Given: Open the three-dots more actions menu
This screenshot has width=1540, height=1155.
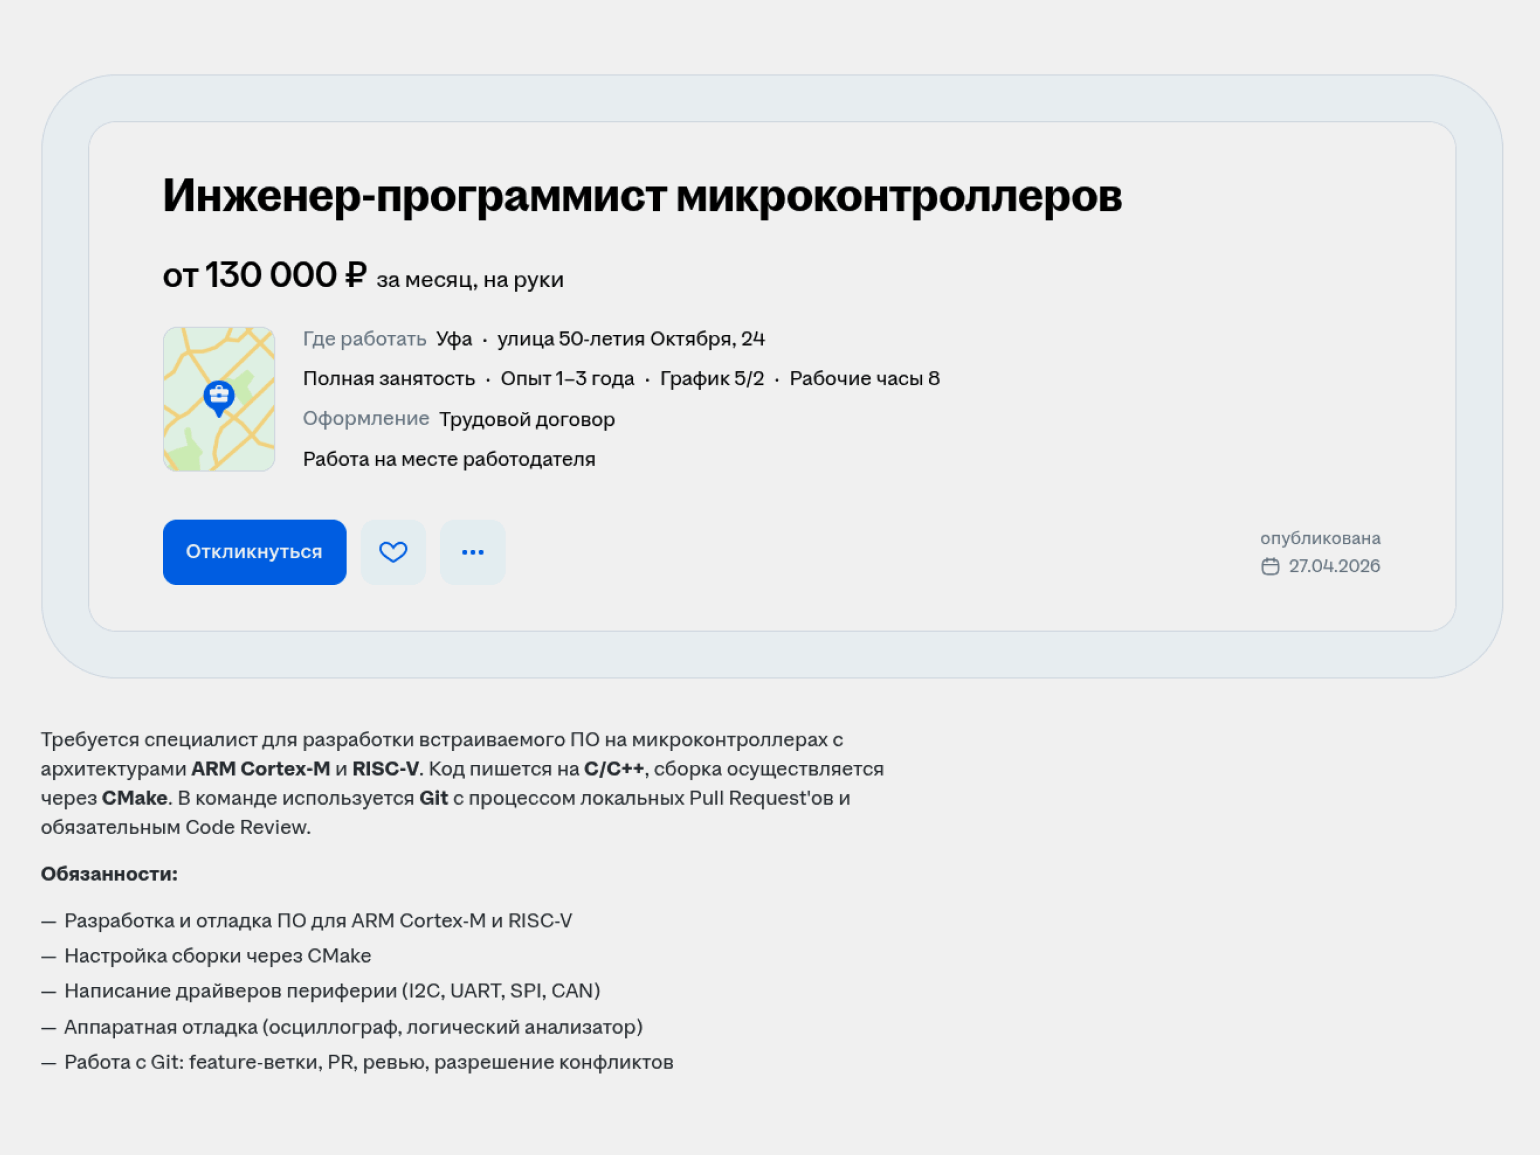Looking at the screenshot, I should click(472, 552).
